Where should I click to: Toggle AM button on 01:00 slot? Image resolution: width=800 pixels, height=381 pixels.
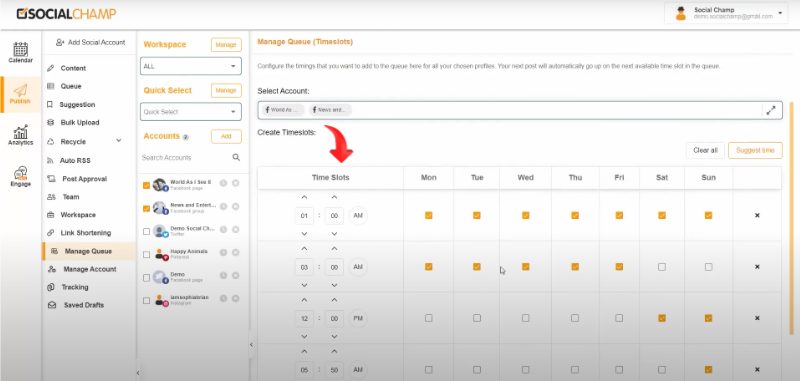[x=358, y=216]
